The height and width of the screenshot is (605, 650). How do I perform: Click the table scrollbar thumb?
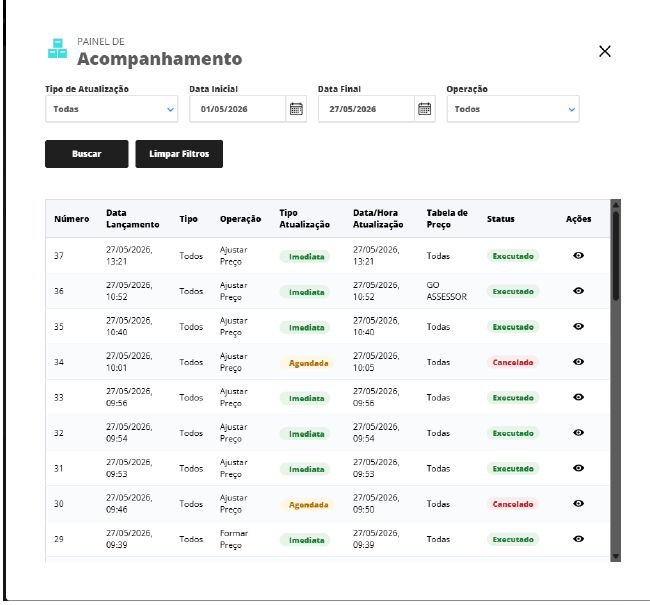(x=616, y=255)
